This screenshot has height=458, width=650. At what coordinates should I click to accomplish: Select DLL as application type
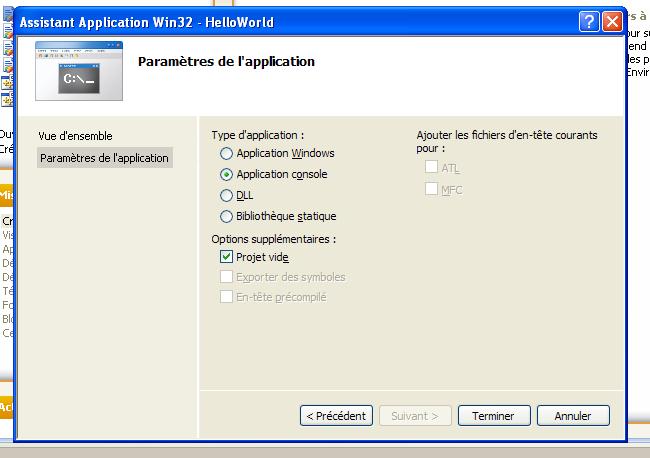[x=227, y=196]
